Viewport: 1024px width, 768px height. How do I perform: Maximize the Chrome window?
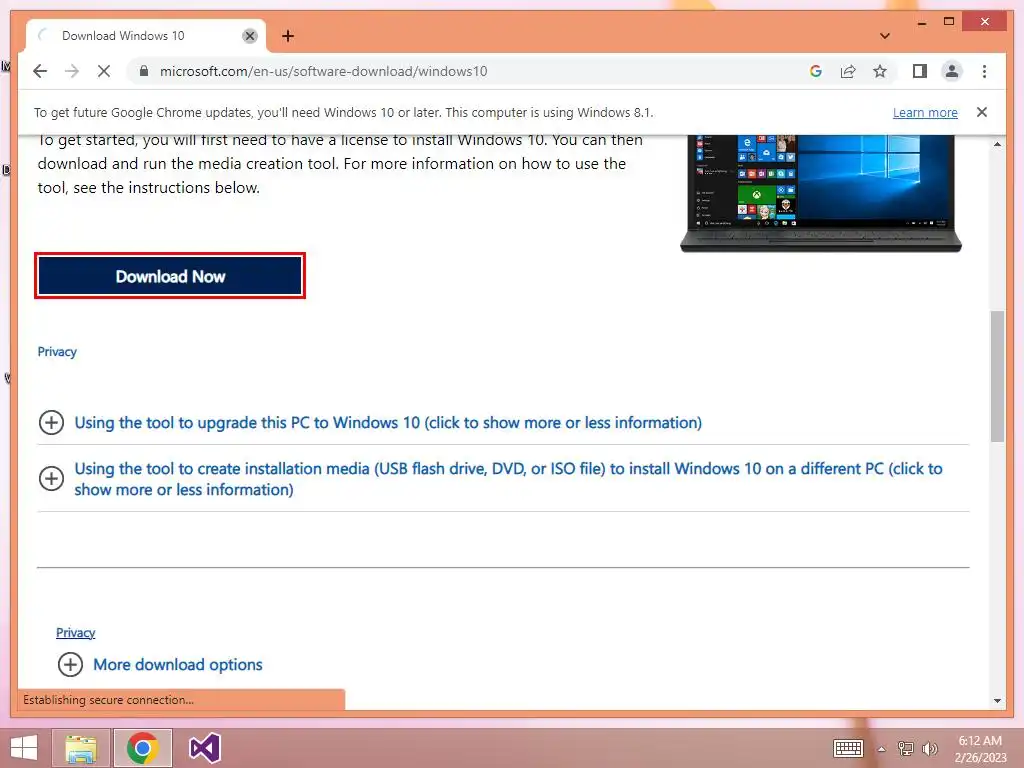949,22
